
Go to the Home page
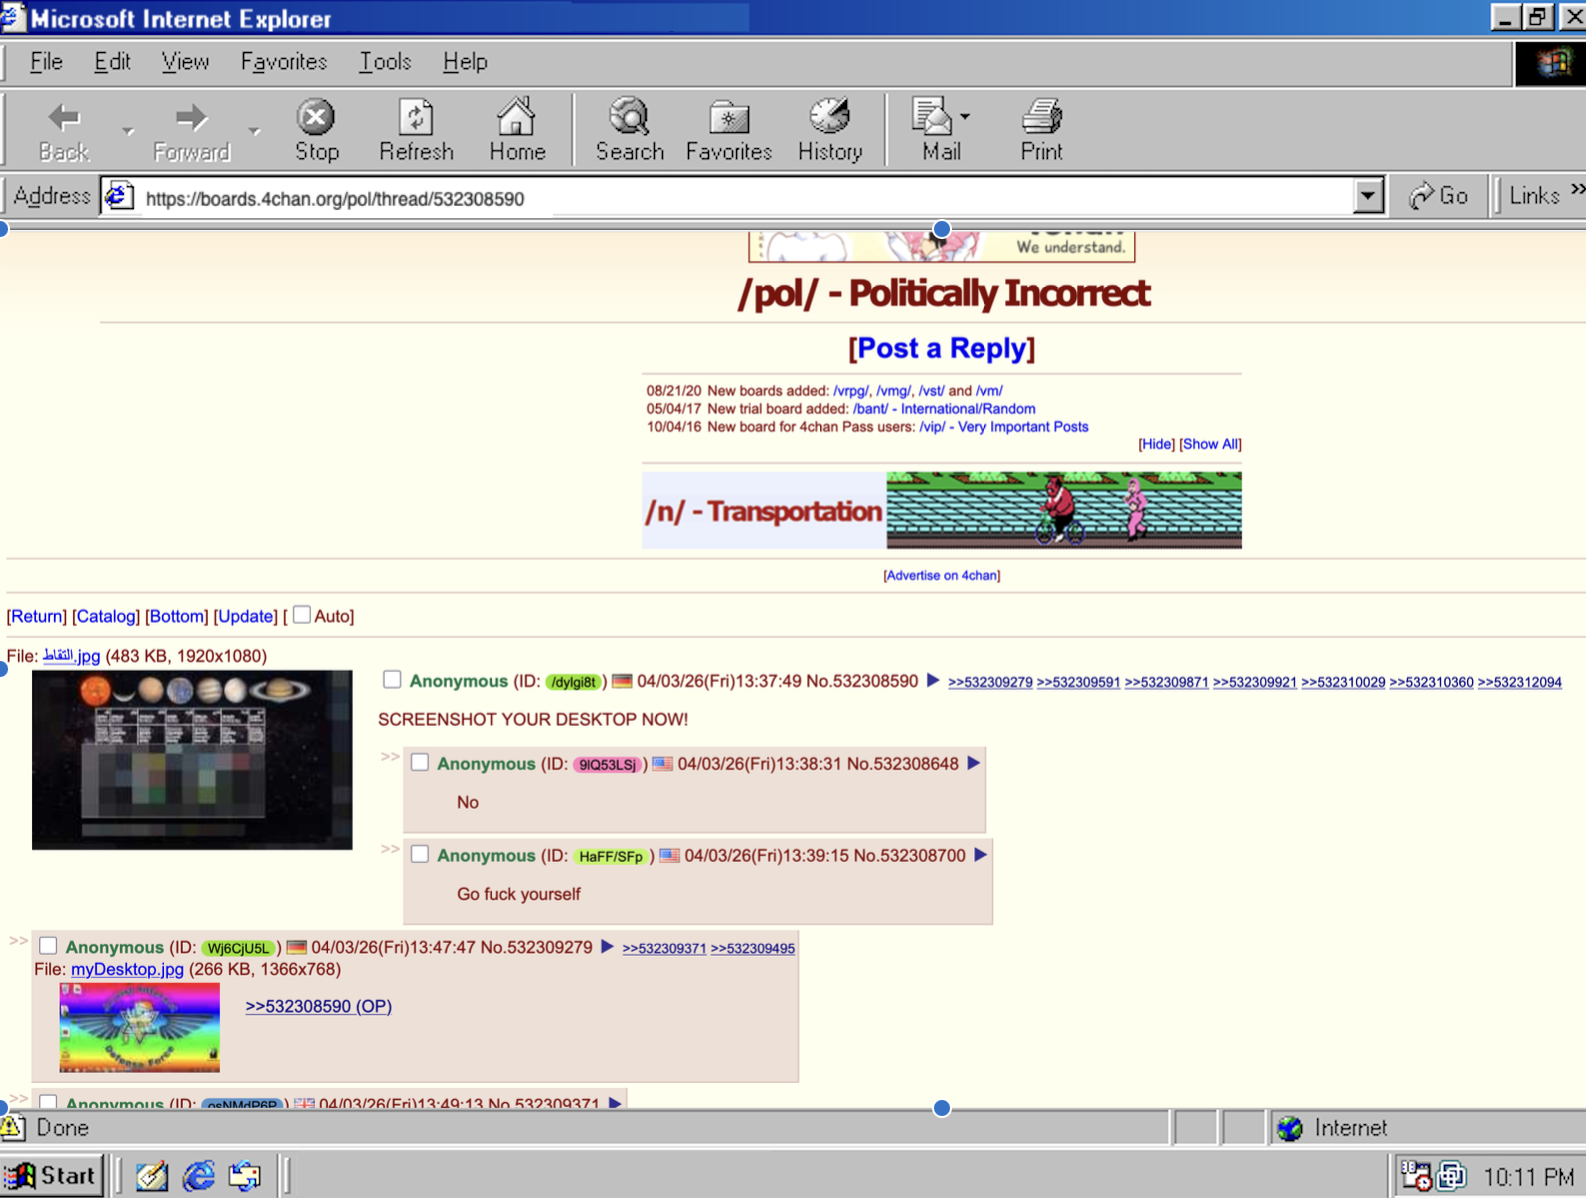pyautogui.click(x=517, y=130)
